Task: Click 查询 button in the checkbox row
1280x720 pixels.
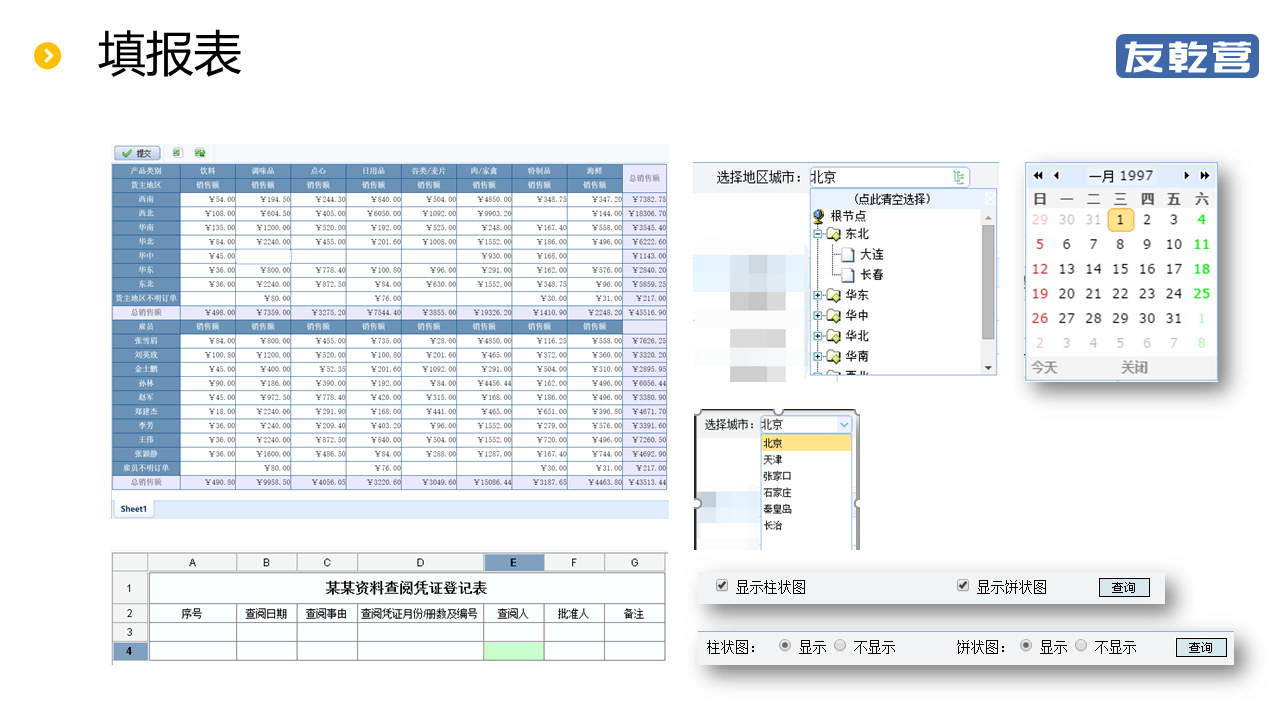Action: (x=1124, y=588)
